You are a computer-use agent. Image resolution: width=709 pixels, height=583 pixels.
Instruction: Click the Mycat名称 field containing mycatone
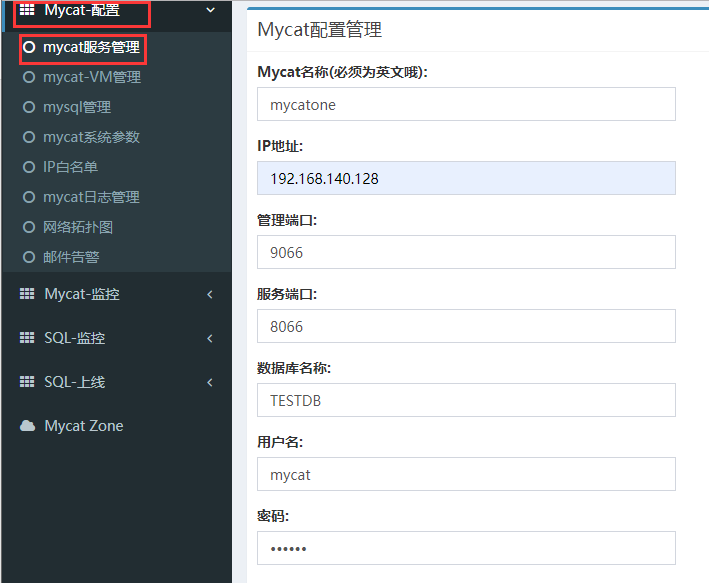[466, 104]
